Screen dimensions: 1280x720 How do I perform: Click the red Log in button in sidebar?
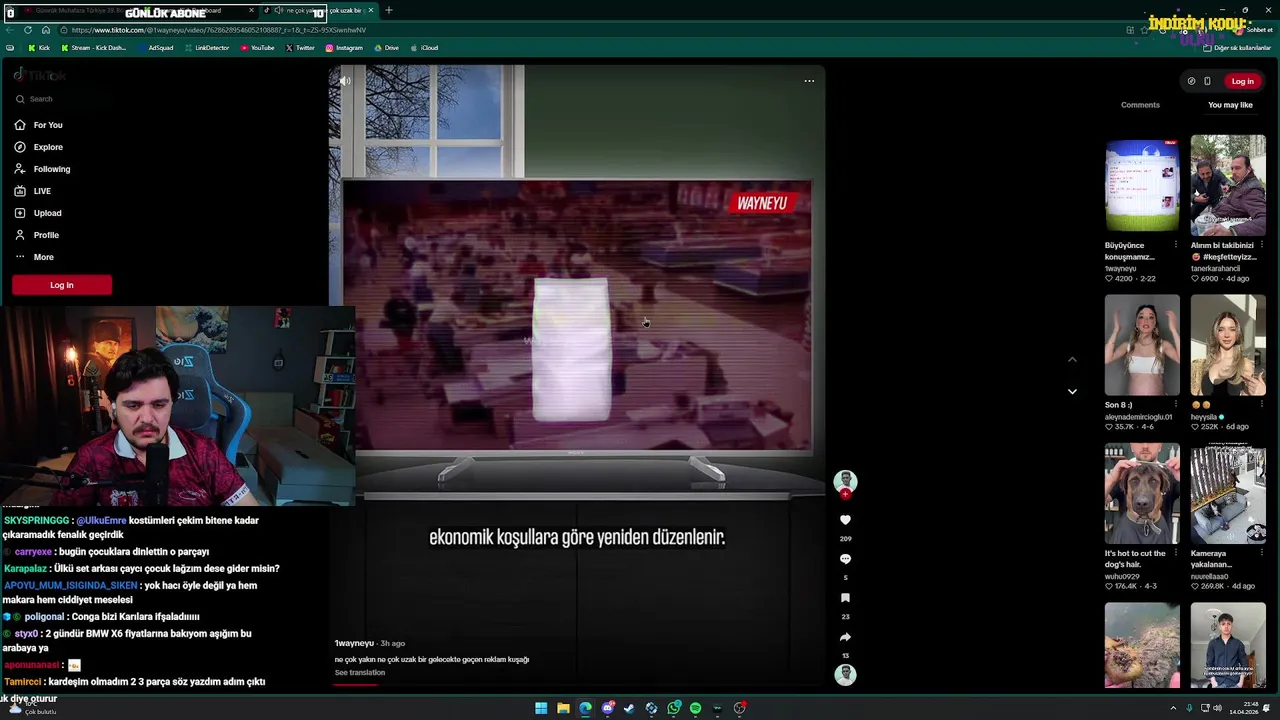[62, 285]
